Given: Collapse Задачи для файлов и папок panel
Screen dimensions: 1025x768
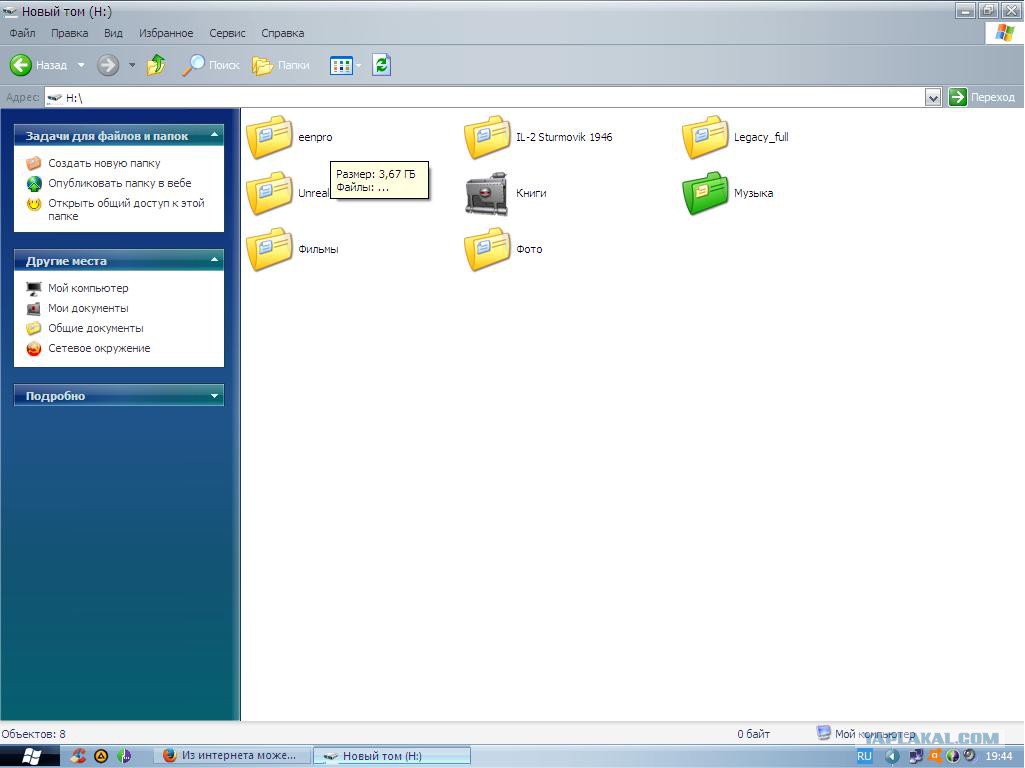Looking at the screenshot, I should [x=214, y=135].
